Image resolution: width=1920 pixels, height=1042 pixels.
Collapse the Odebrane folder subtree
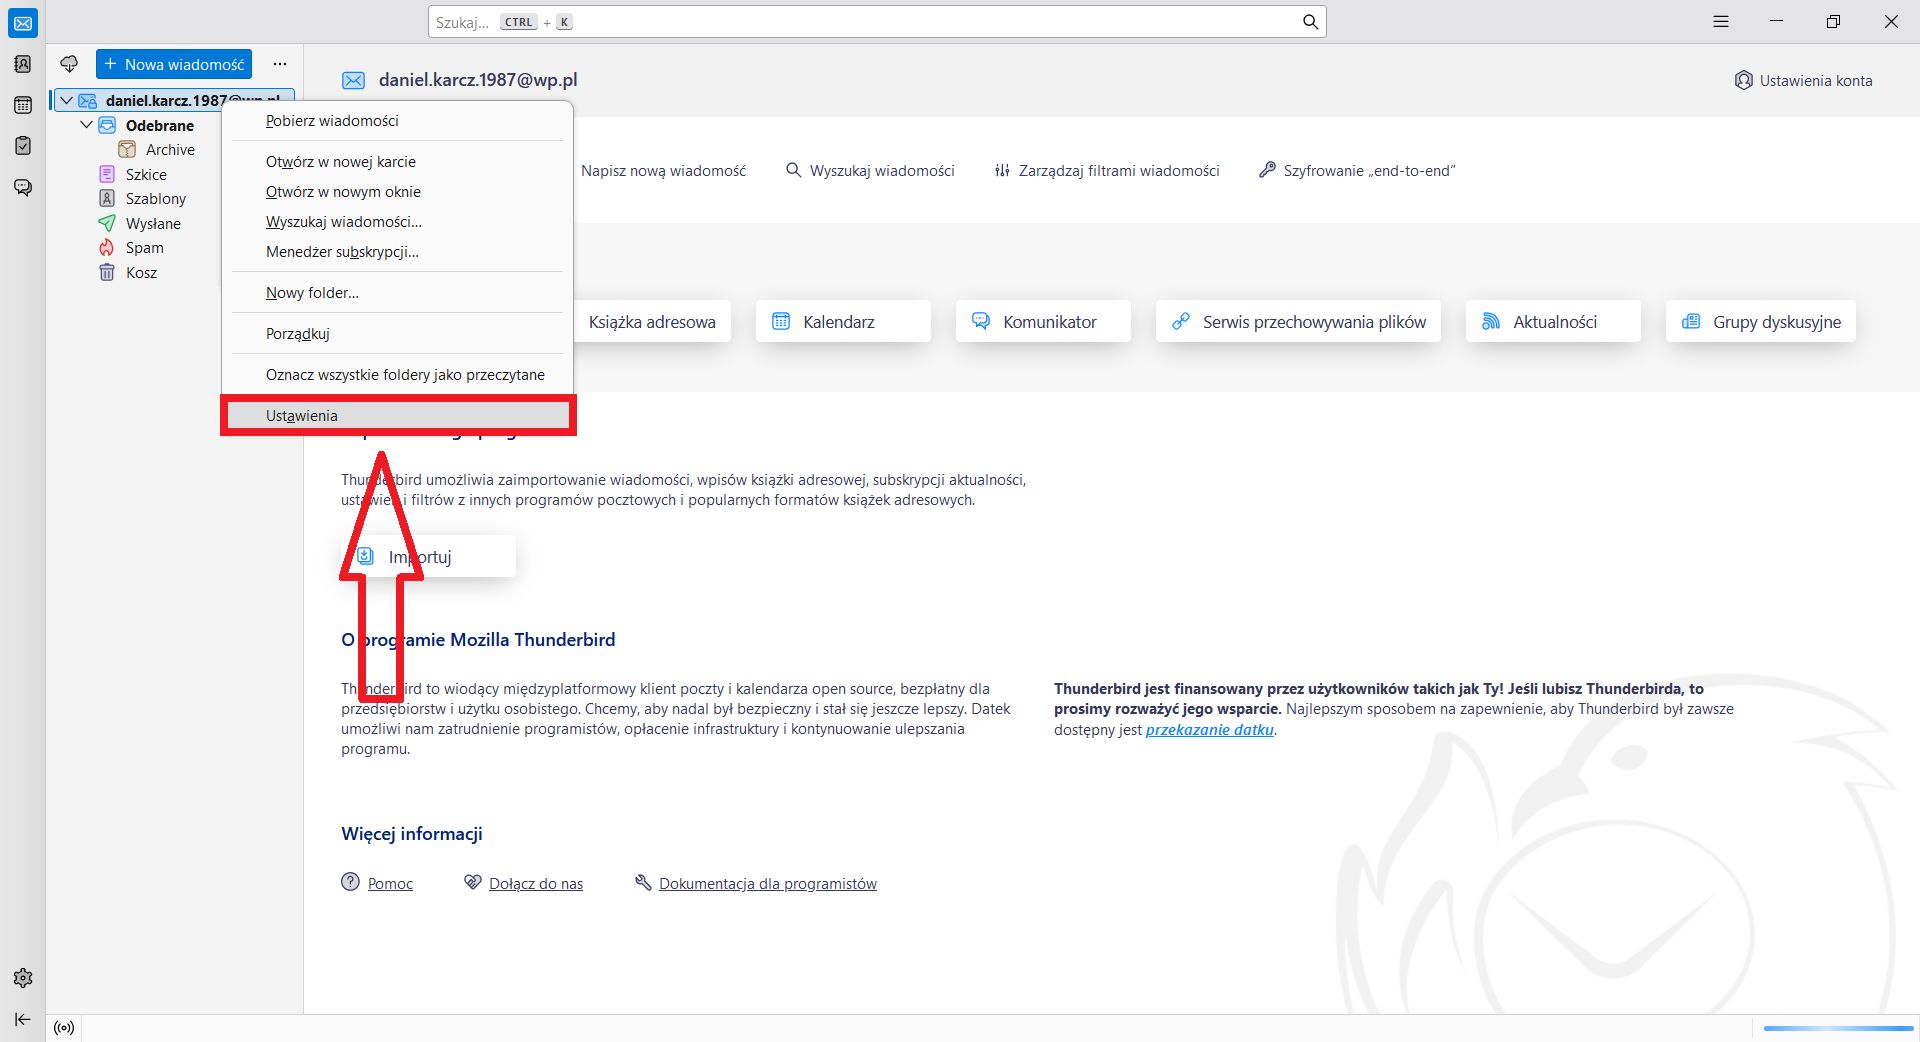86,124
